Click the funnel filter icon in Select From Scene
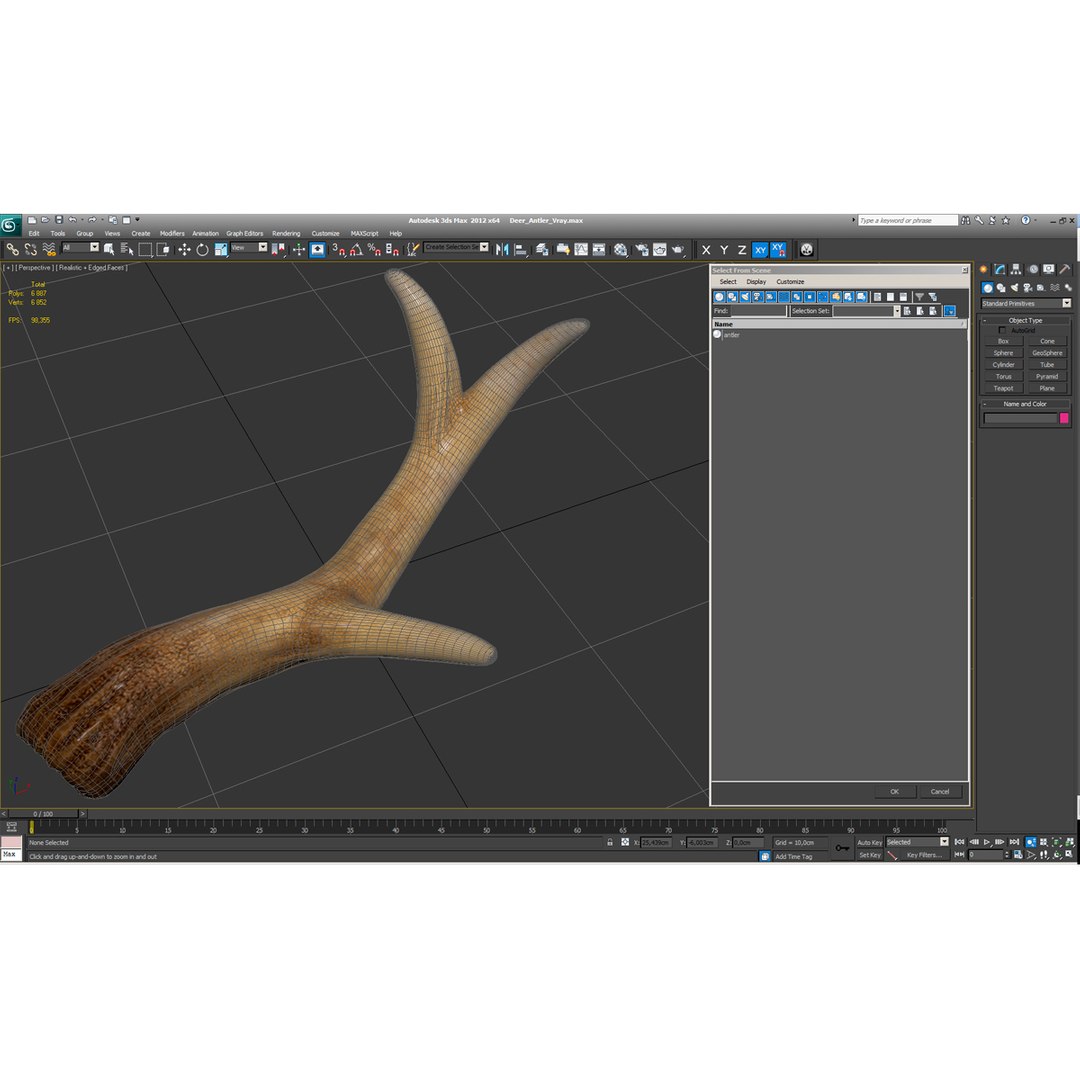 point(920,297)
